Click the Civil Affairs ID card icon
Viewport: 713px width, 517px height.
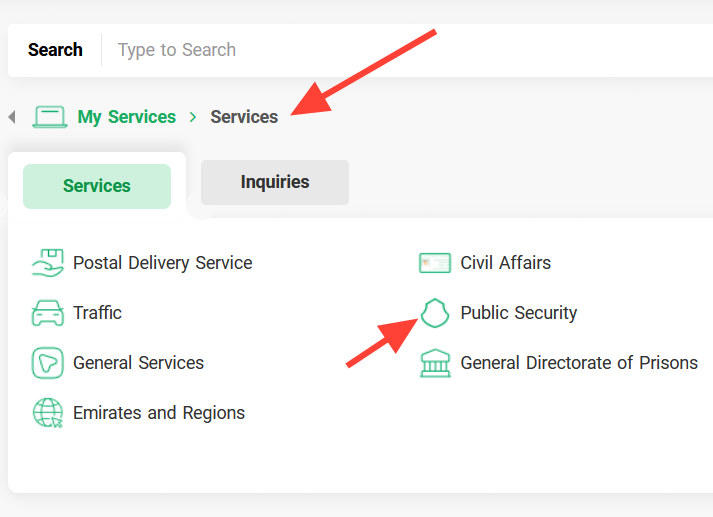point(435,263)
